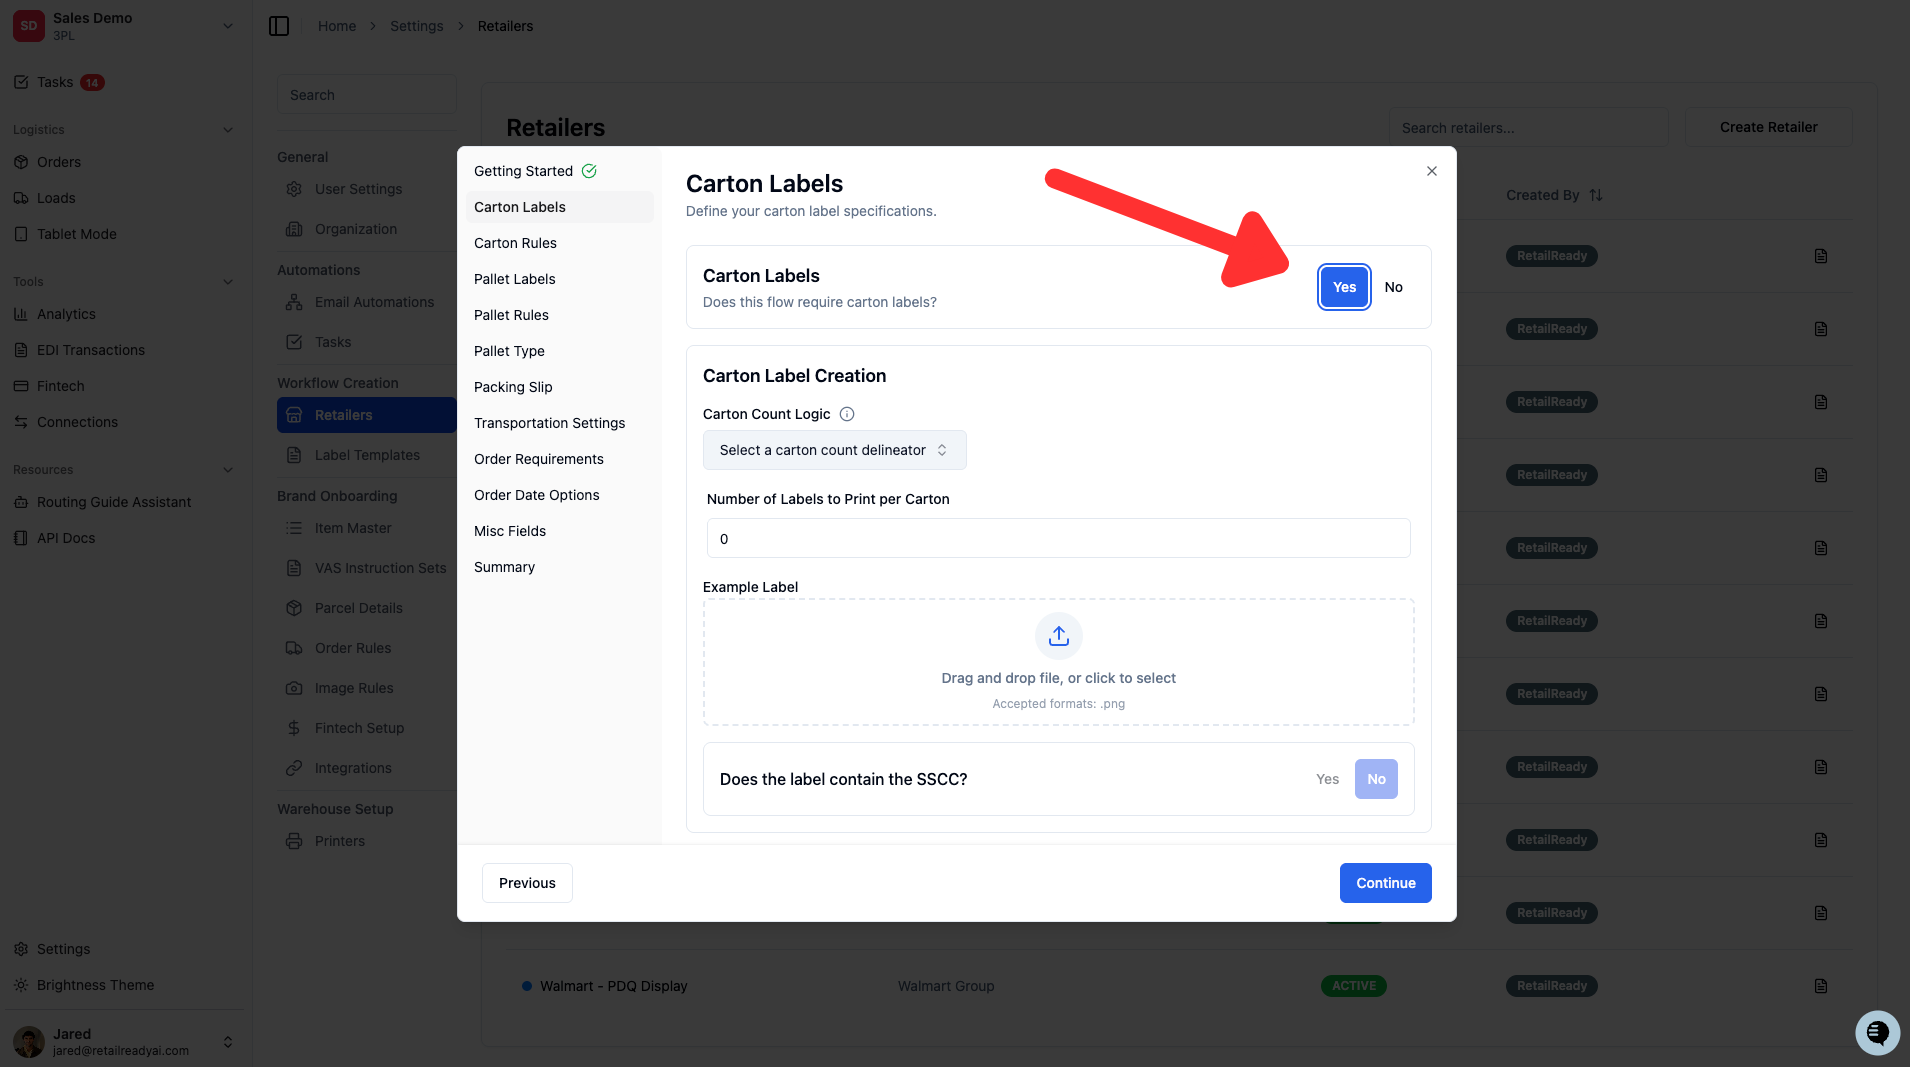Choose No for label contains SSCC
This screenshot has height=1080, width=1920.
click(1376, 779)
